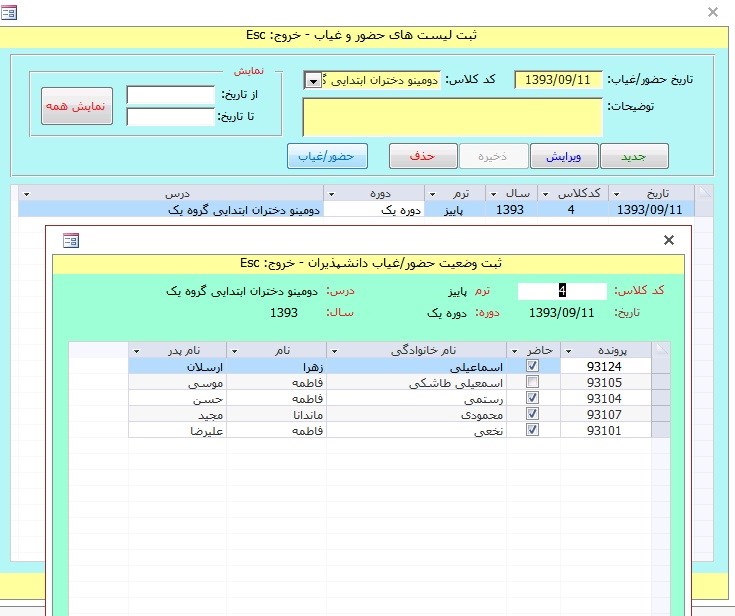
Task: Click father name حسن cell
Action: tap(177, 398)
